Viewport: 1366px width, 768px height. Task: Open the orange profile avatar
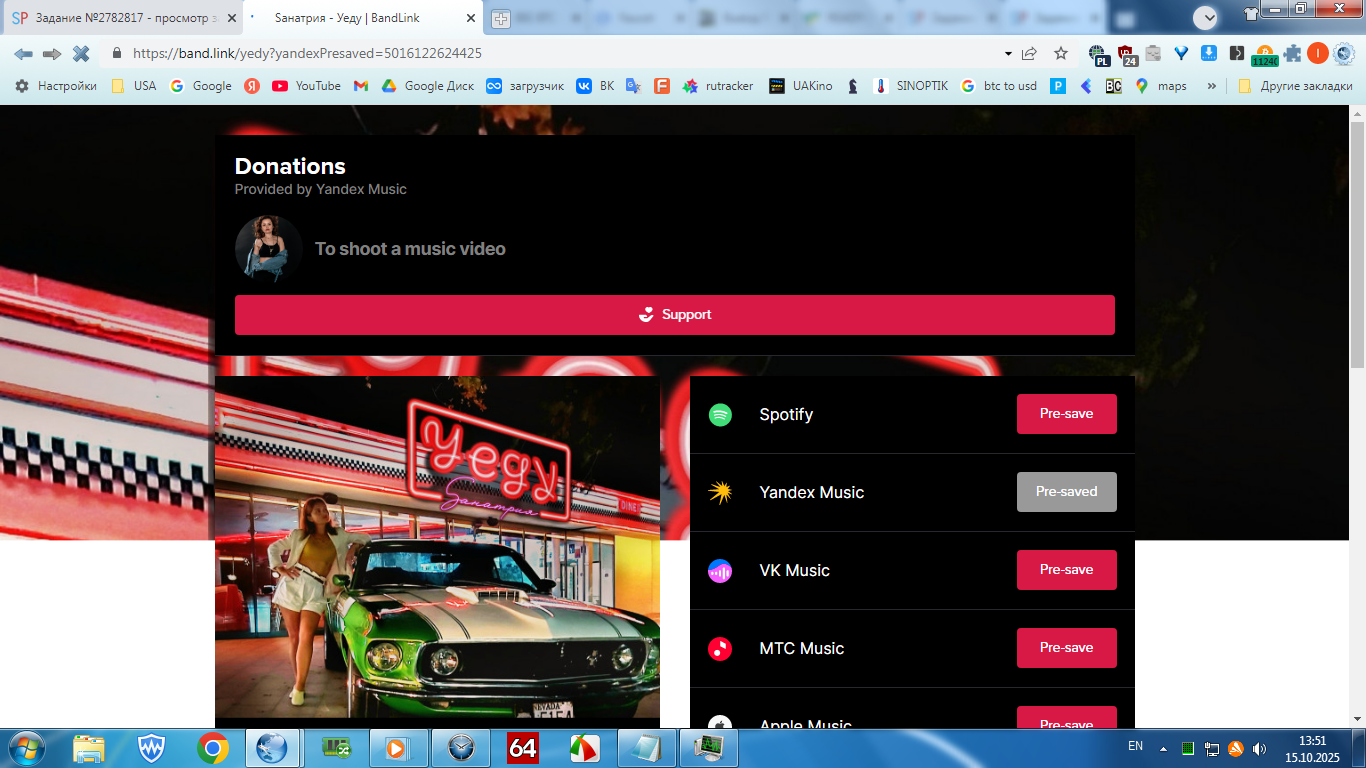point(1317,53)
